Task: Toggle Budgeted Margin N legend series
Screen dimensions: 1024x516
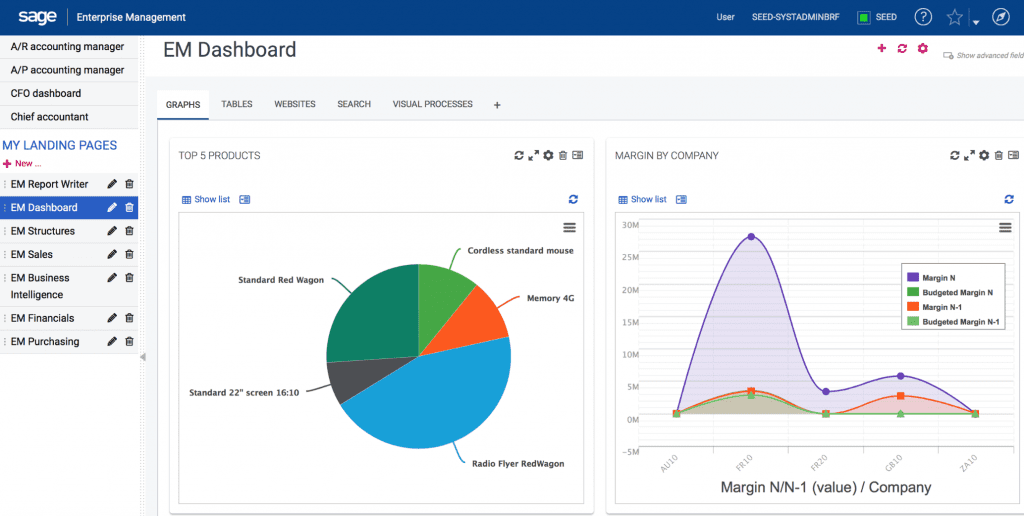Action: point(950,293)
